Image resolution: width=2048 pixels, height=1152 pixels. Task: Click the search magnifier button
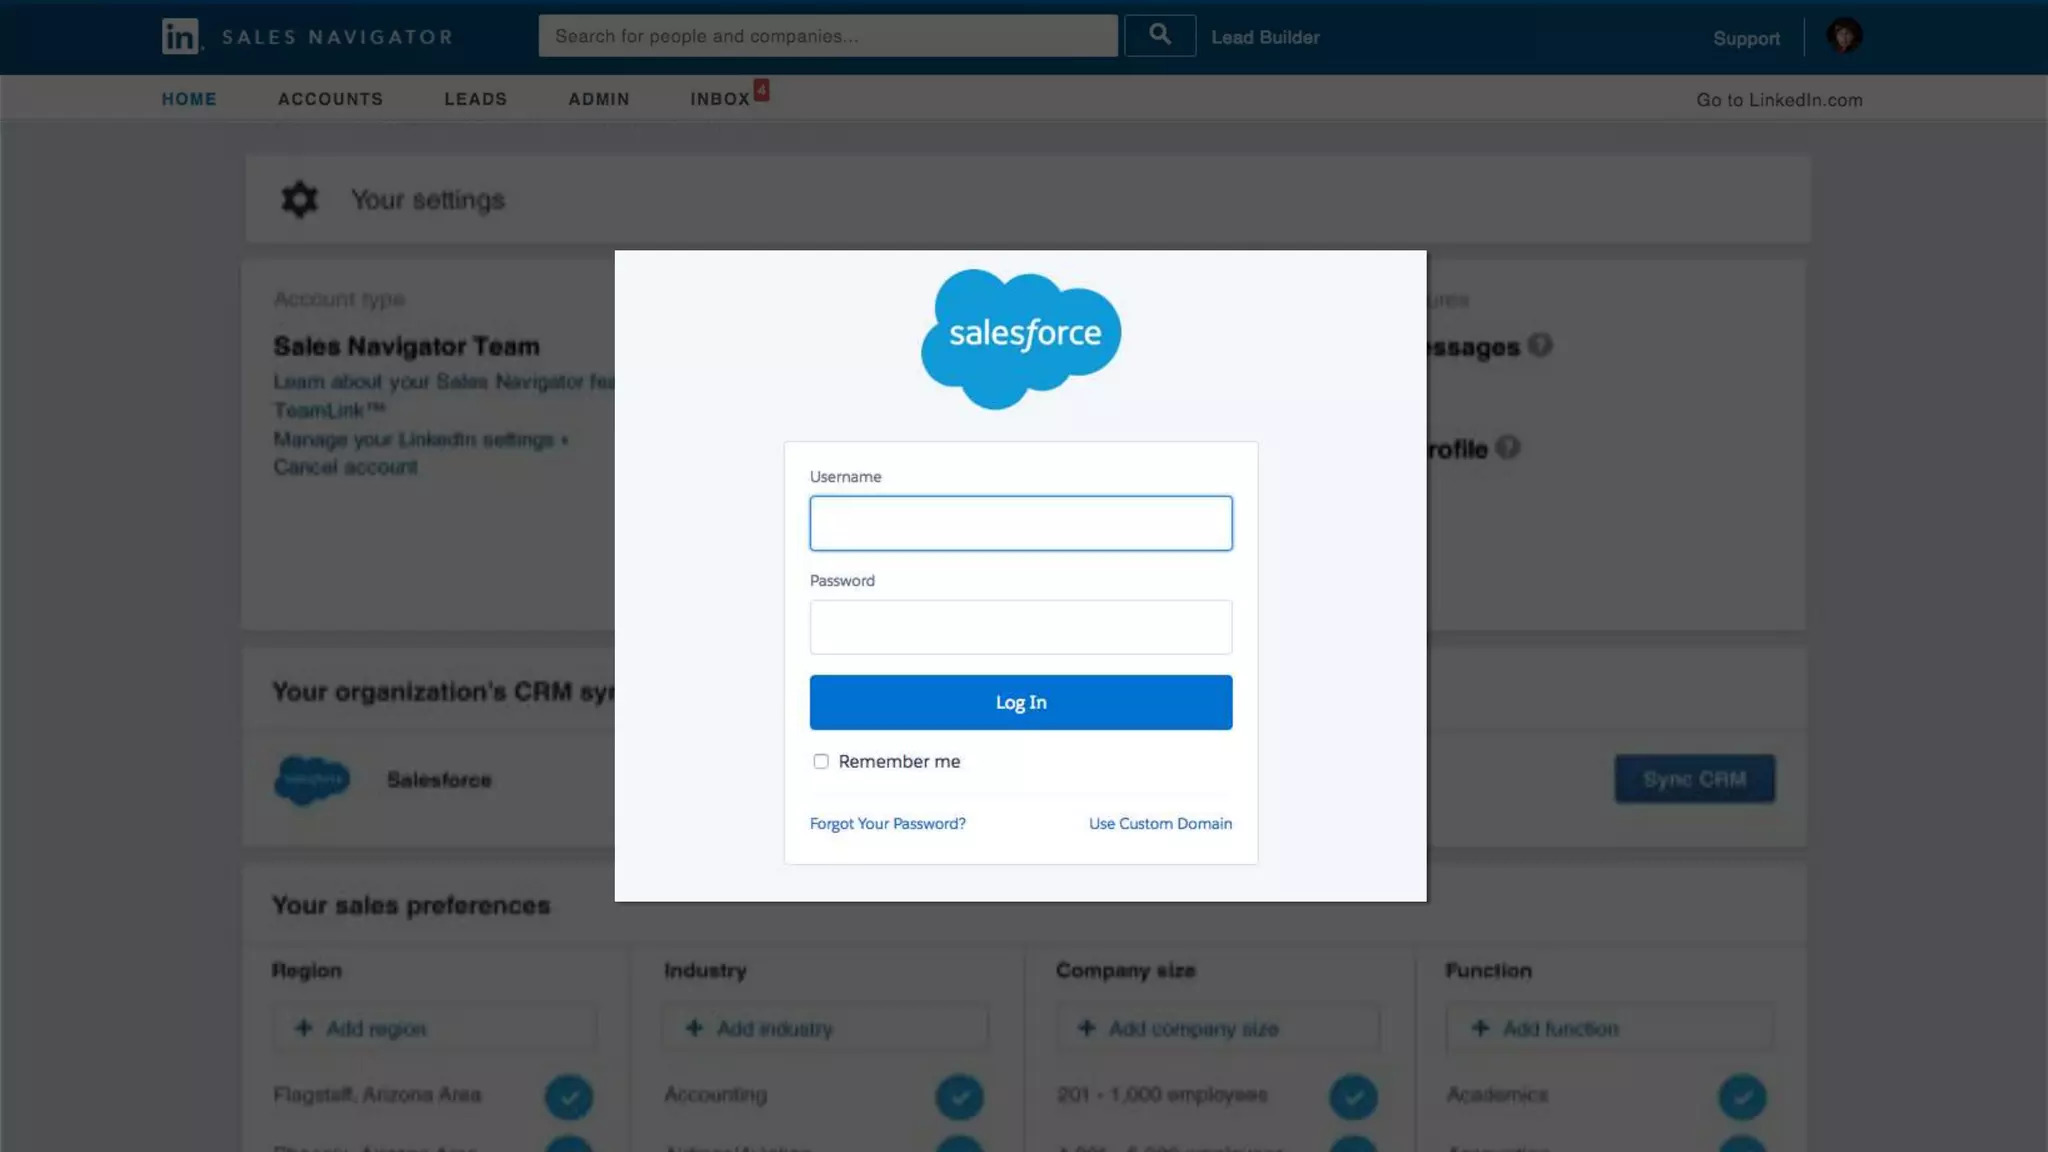pos(1160,35)
